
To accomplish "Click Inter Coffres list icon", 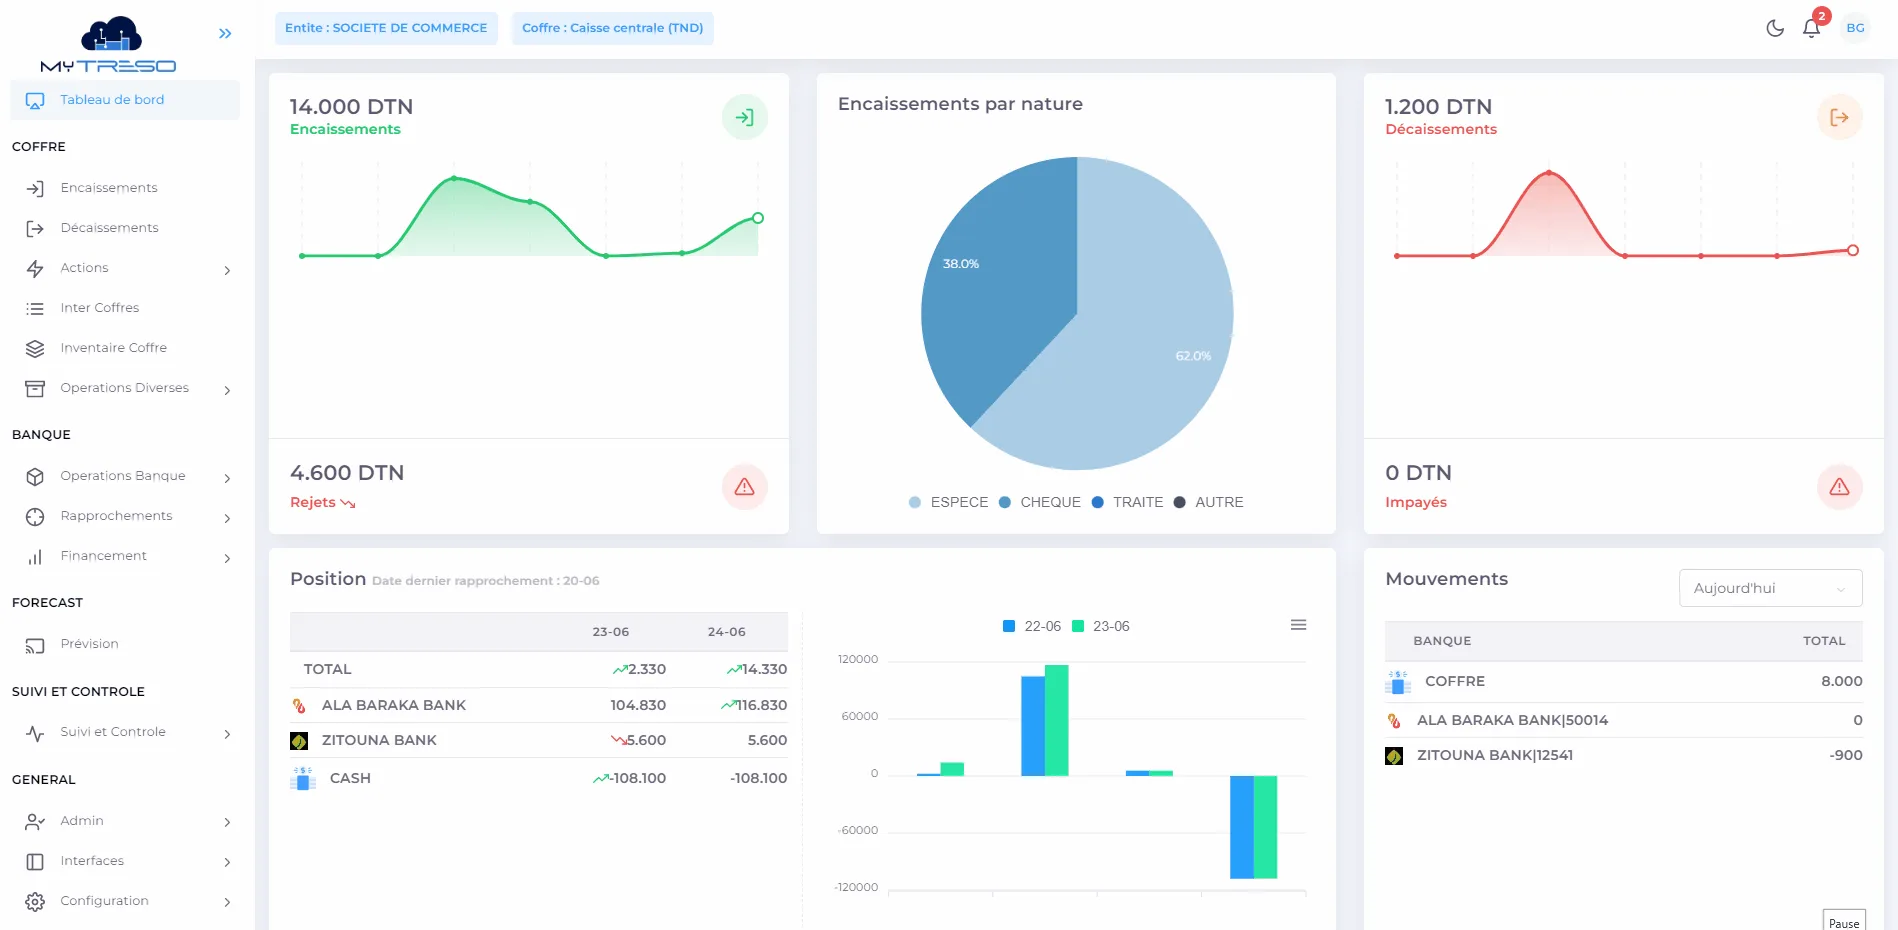I will coord(35,309).
